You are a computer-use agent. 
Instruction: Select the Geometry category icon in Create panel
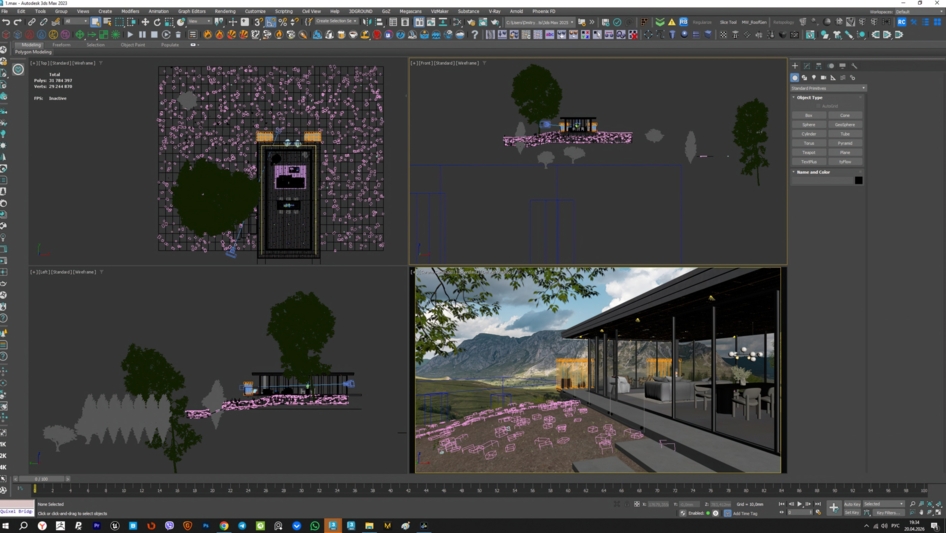tap(795, 78)
